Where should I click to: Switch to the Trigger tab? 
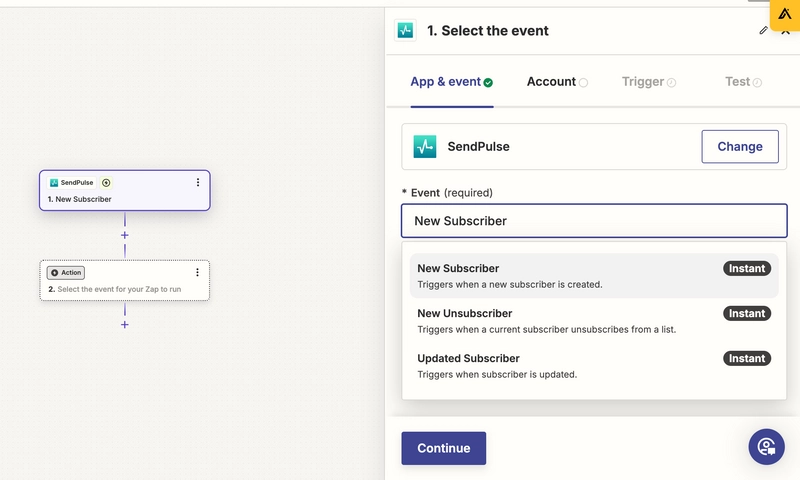[x=648, y=82]
